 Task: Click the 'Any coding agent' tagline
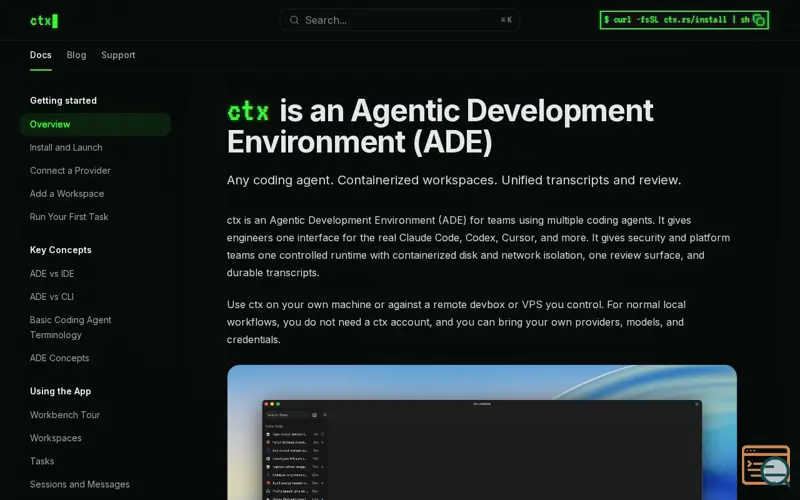point(454,180)
